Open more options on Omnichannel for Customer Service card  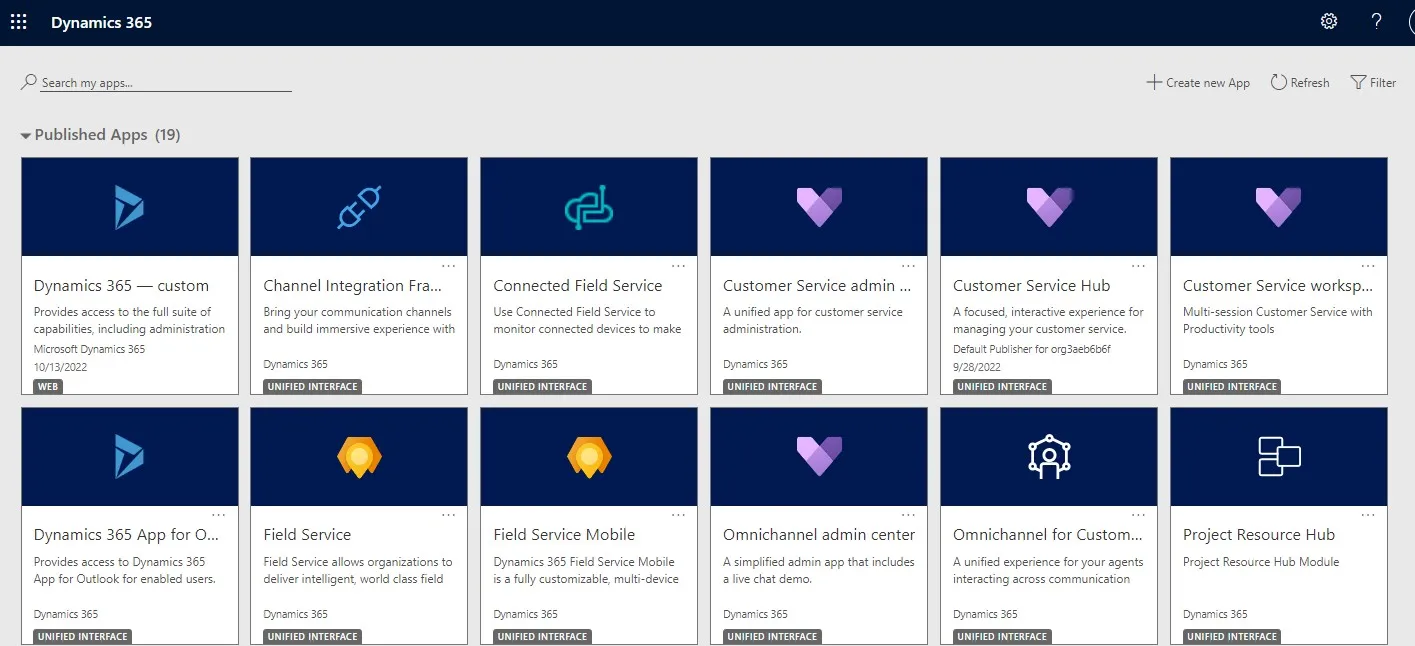pyautogui.click(x=1139, y=515)
